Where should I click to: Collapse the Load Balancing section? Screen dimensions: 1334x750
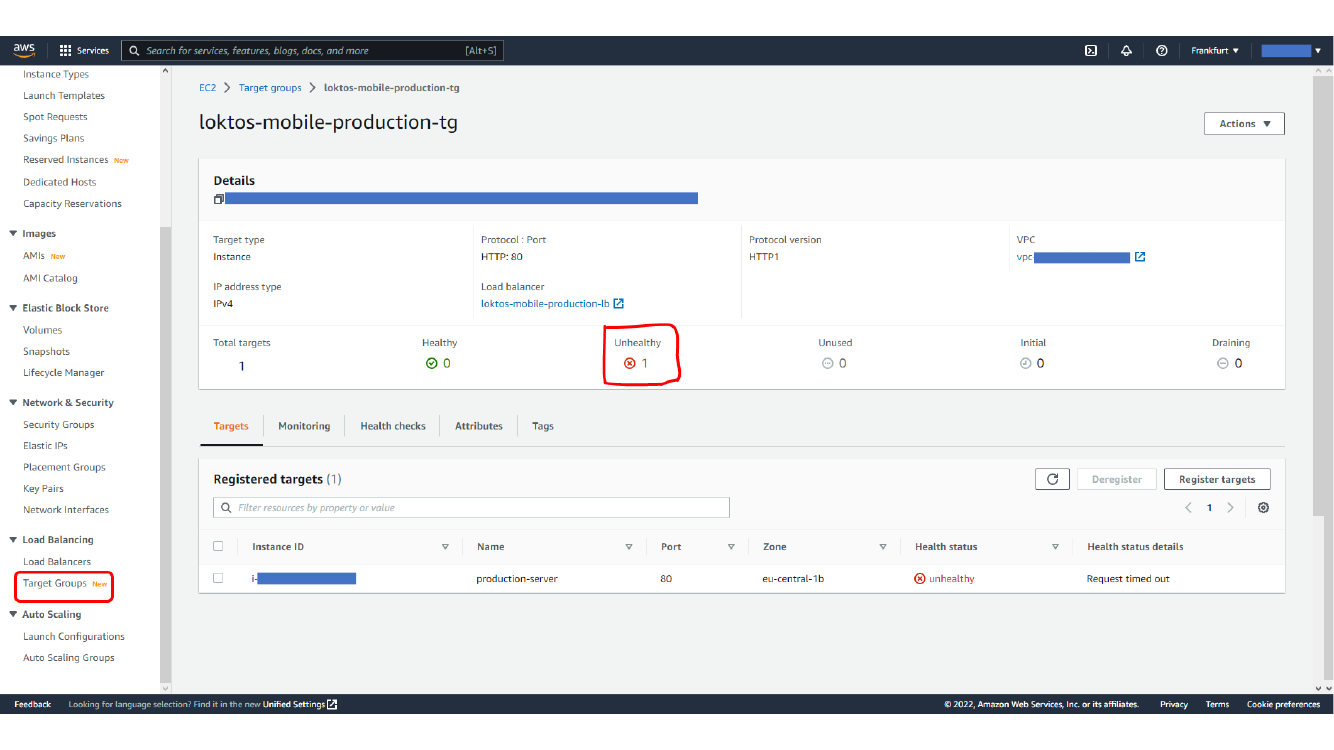pos(13,540)
